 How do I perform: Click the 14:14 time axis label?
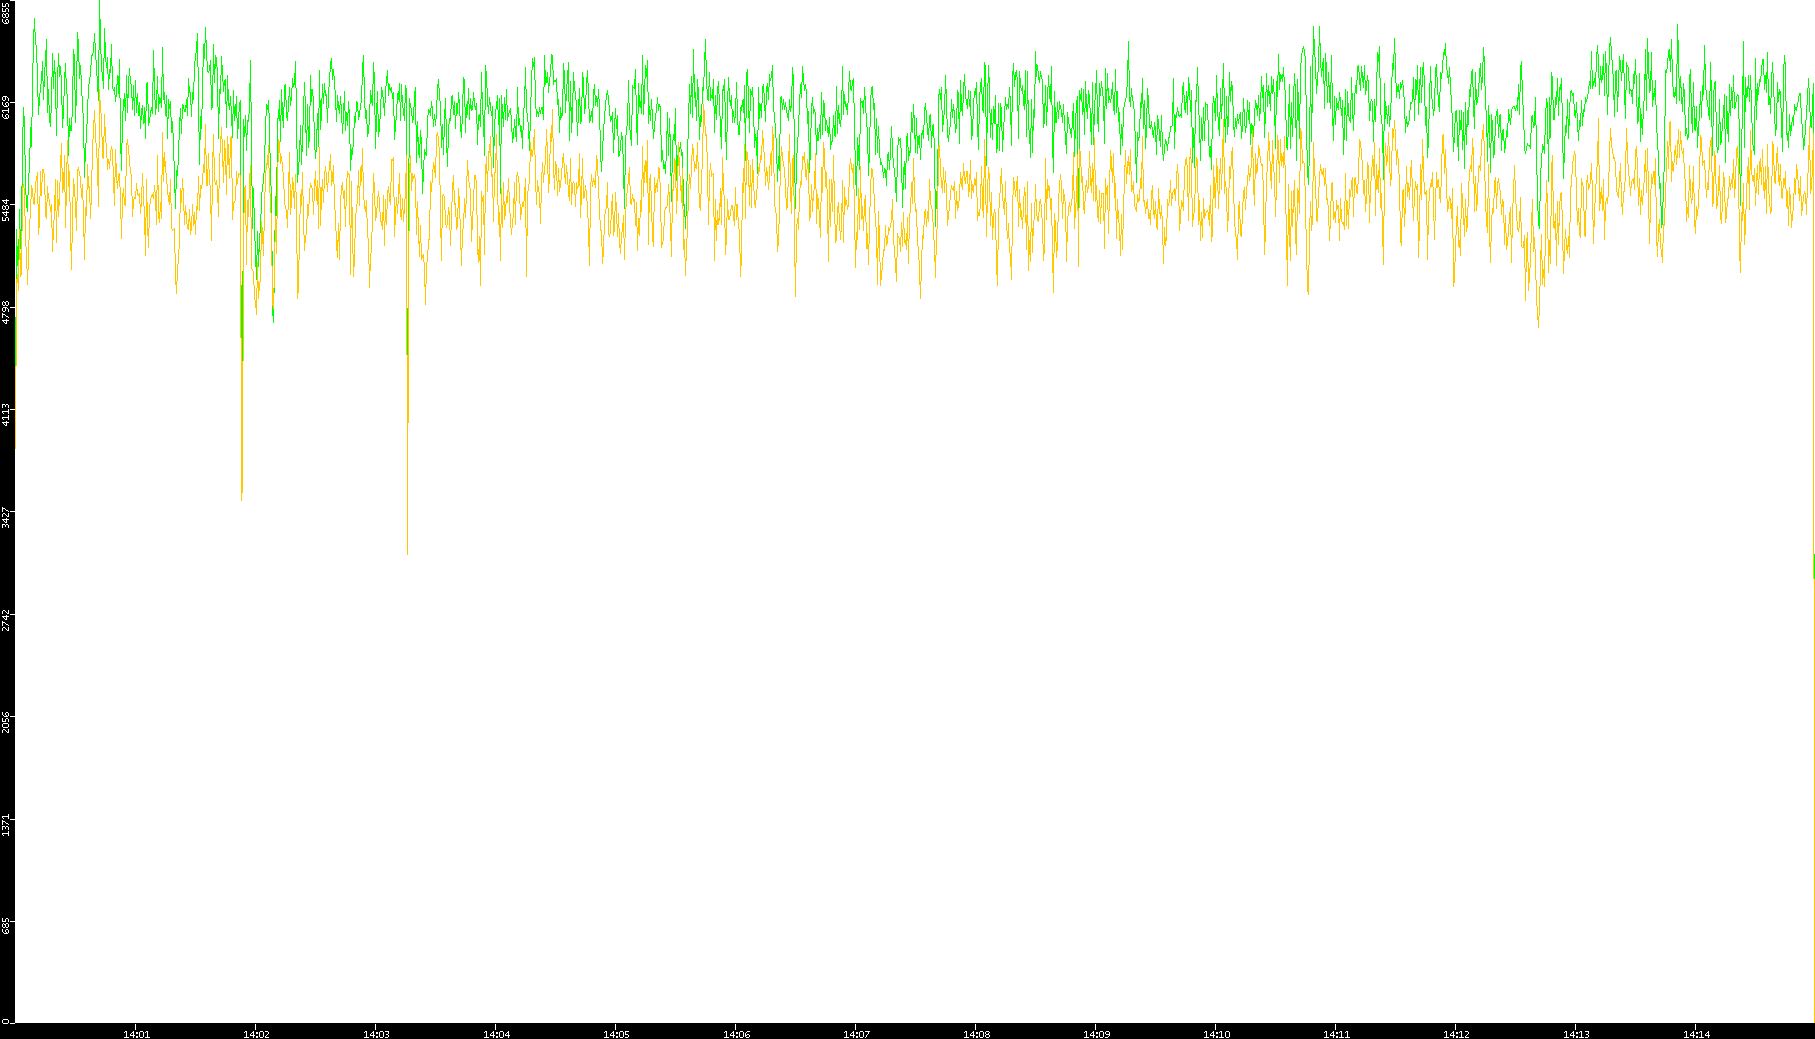[1696, 1034]
